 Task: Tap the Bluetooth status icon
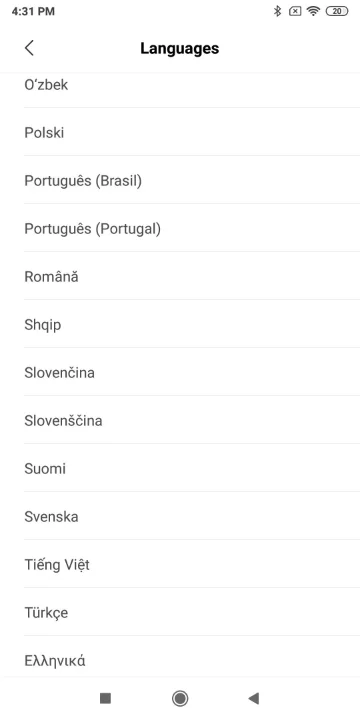277,11
